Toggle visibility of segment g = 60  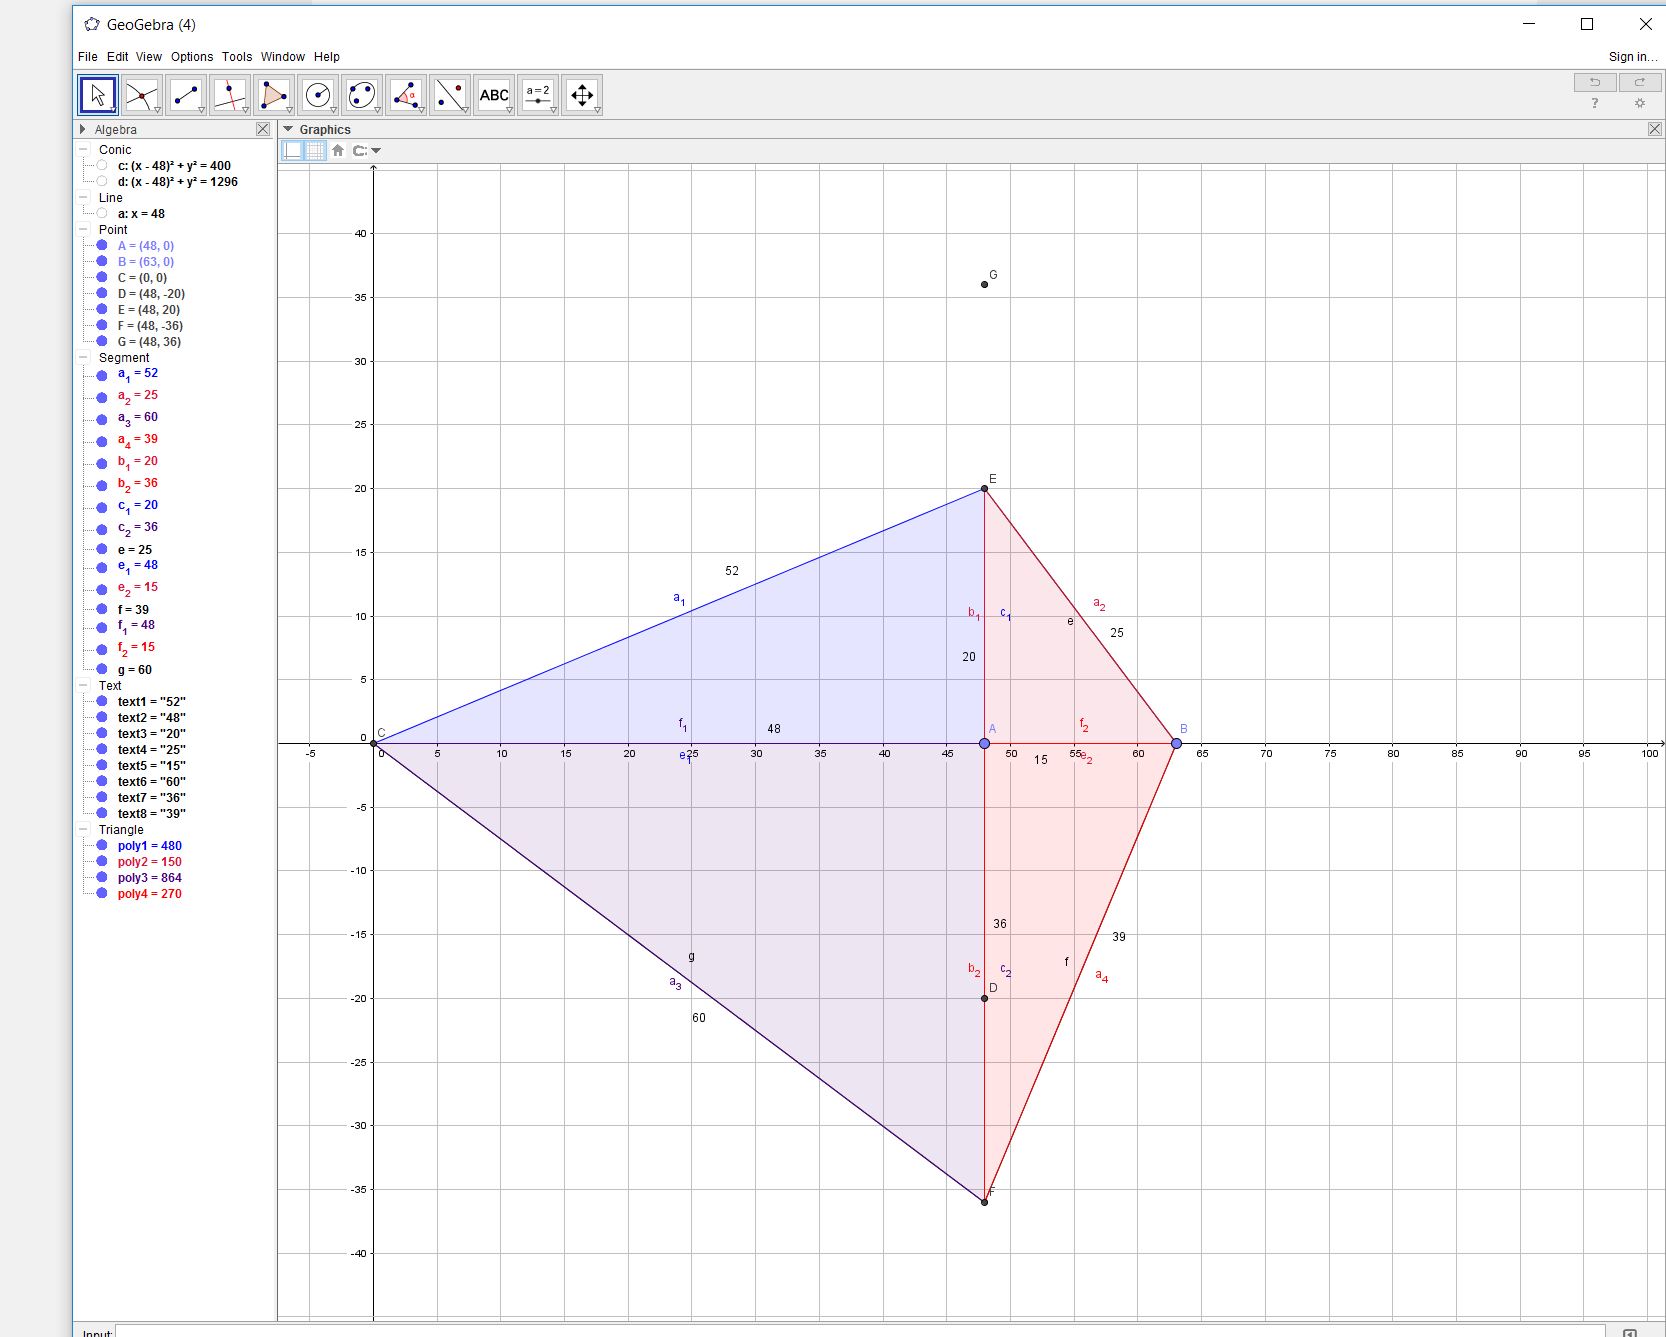102,669
